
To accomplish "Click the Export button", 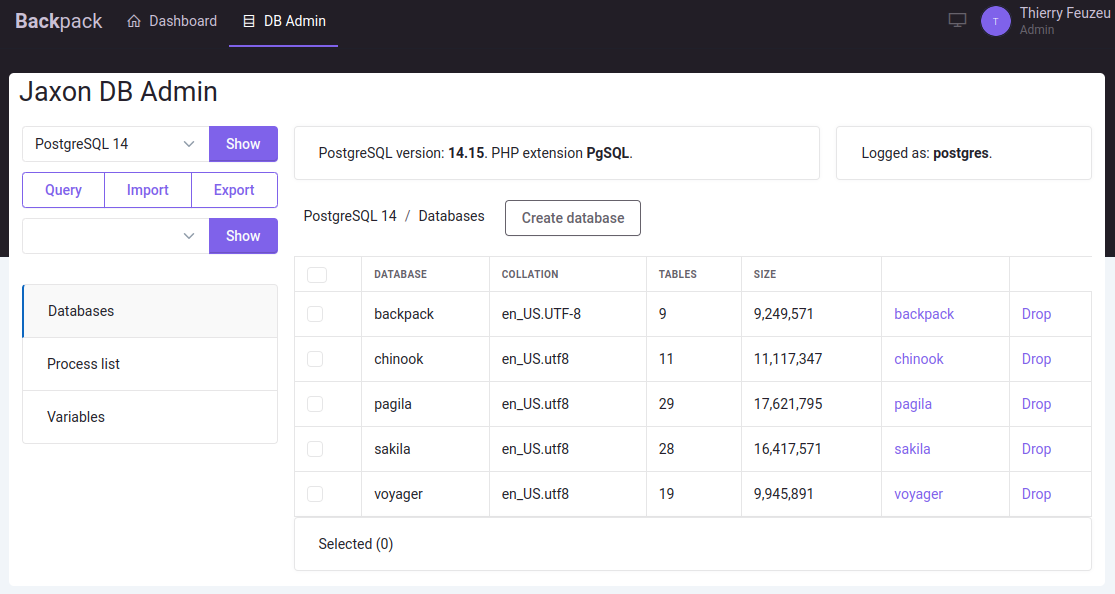I will pos(234,190).
